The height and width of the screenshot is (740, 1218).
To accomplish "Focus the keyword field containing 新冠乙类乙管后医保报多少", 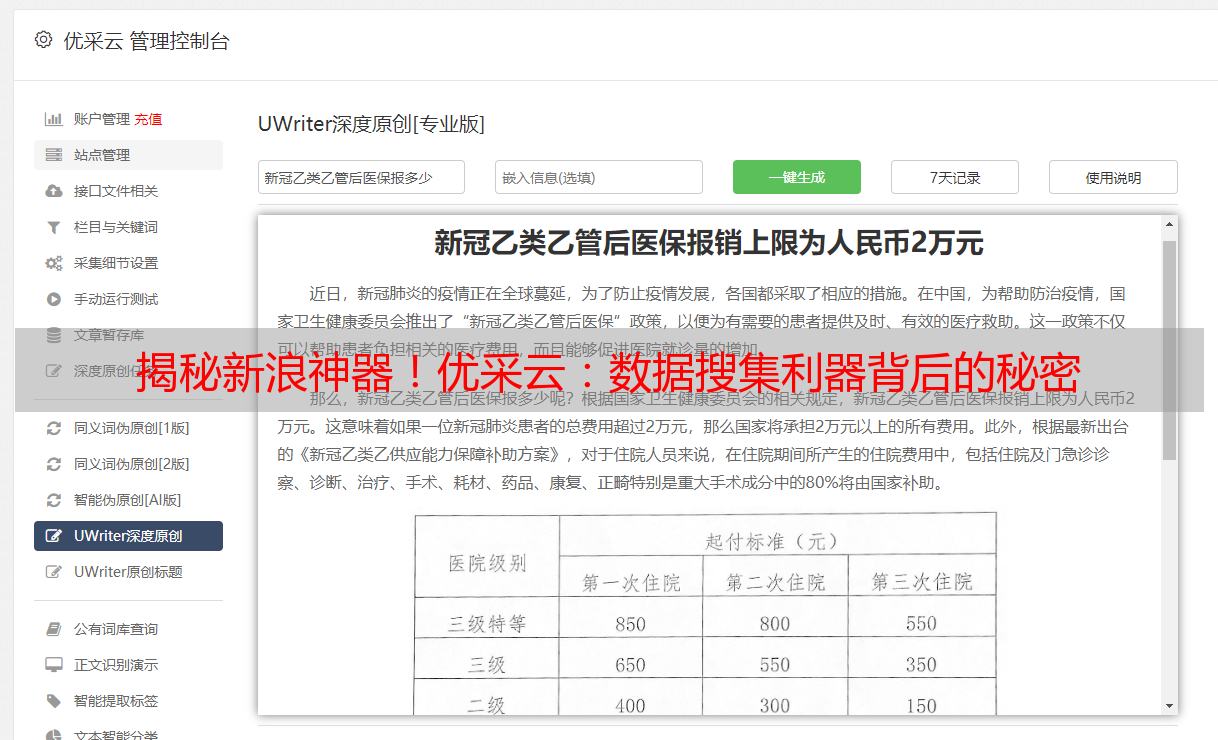I will [x=361, y=177].
